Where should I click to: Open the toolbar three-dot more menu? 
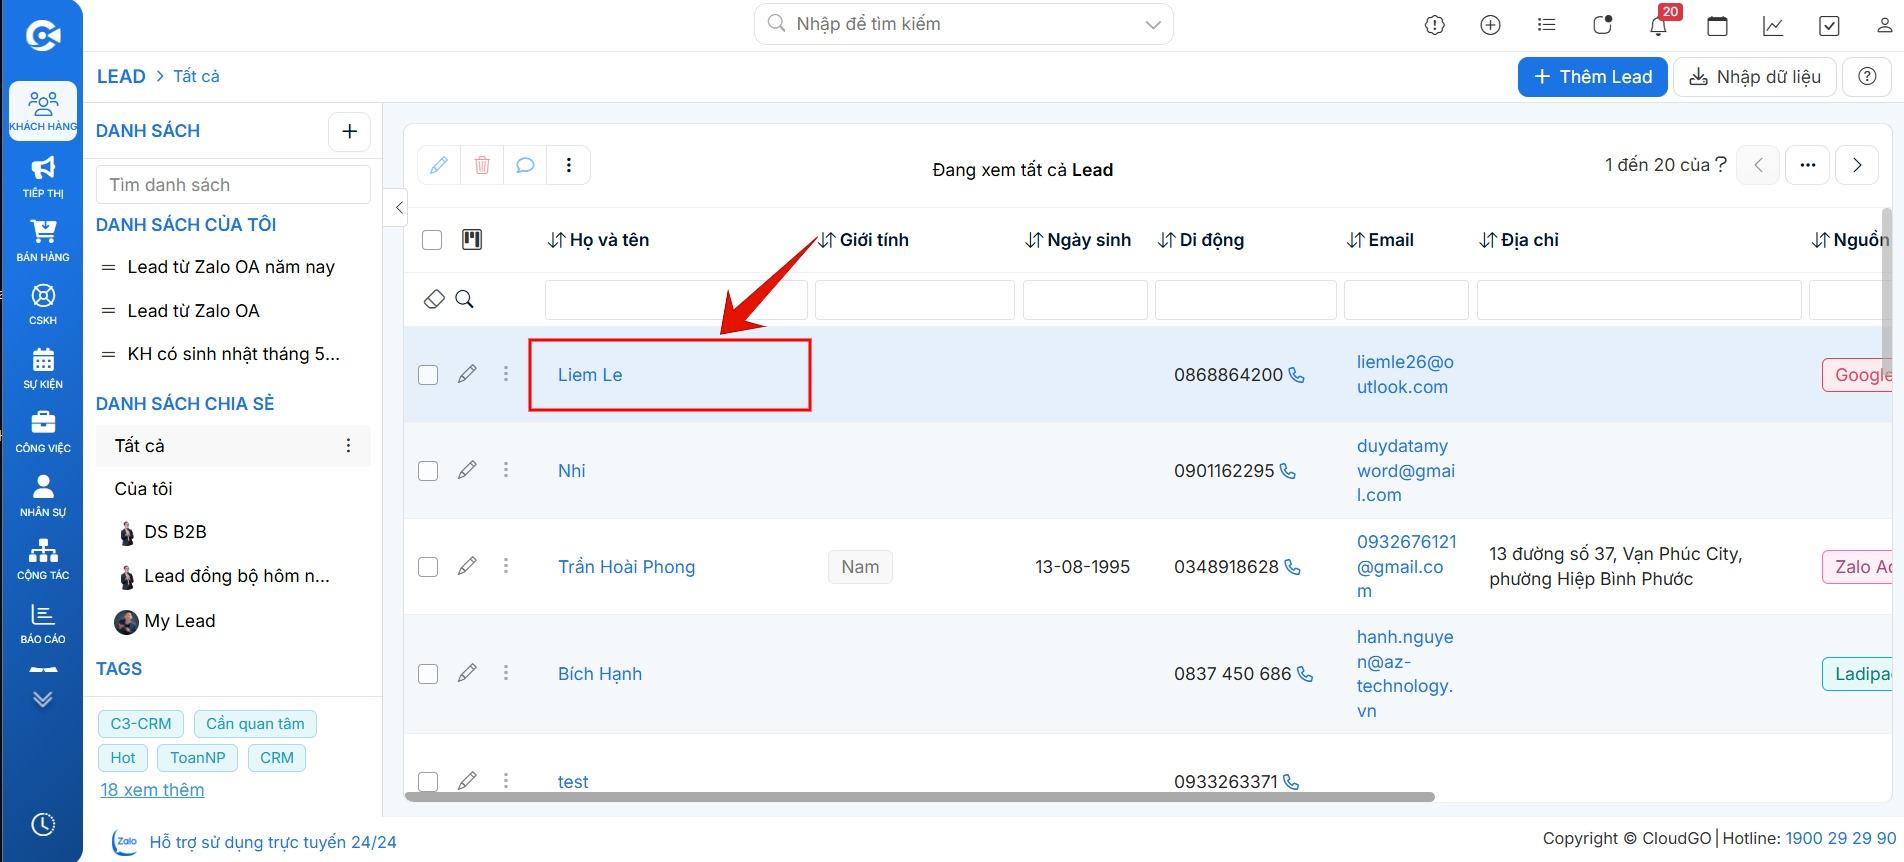click(x=569, y=165)
